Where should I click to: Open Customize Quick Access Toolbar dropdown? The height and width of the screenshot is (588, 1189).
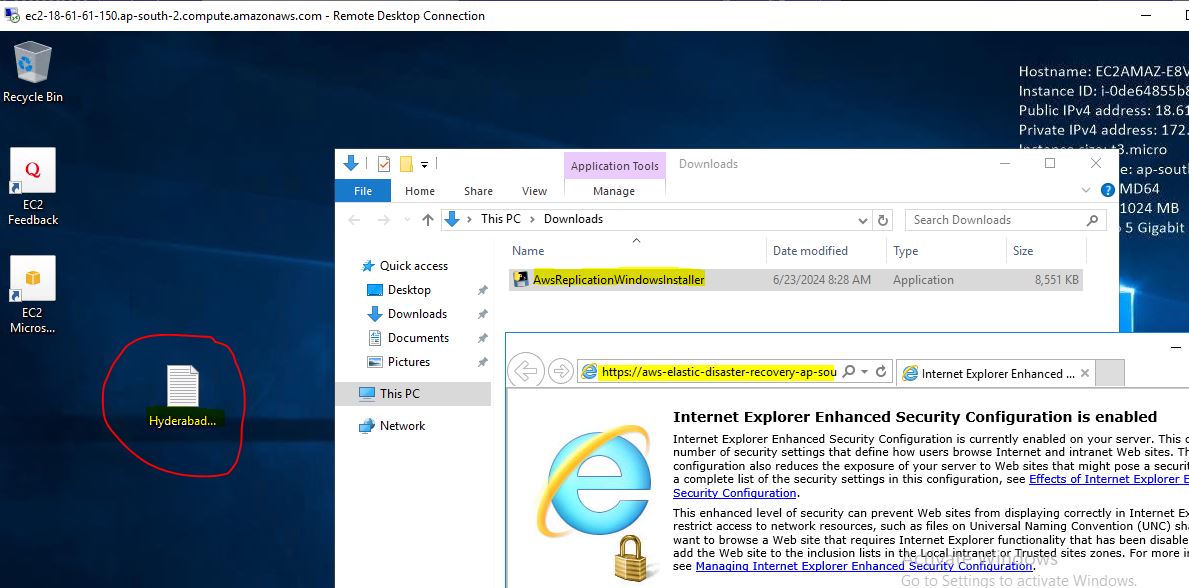click(425, 164)
